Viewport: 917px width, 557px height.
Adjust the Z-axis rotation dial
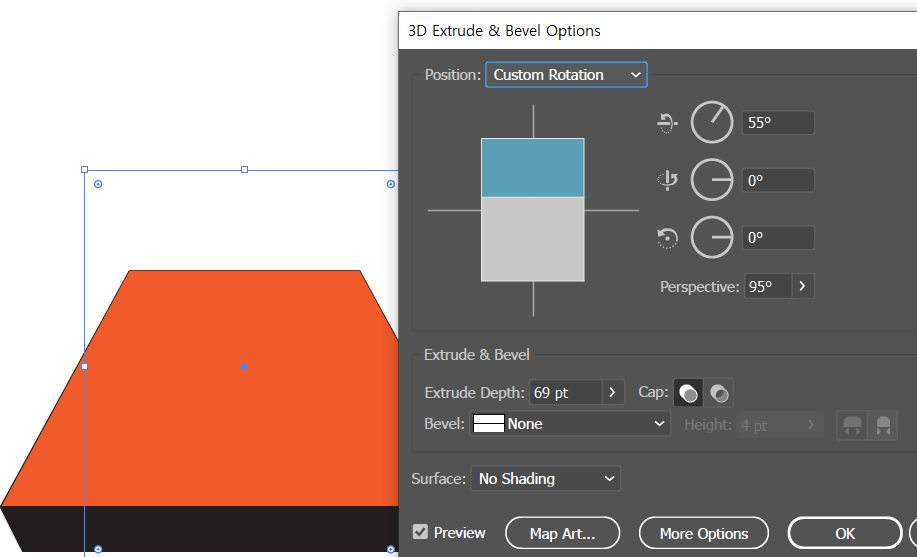pyautogui.click(x=712, y=238)
